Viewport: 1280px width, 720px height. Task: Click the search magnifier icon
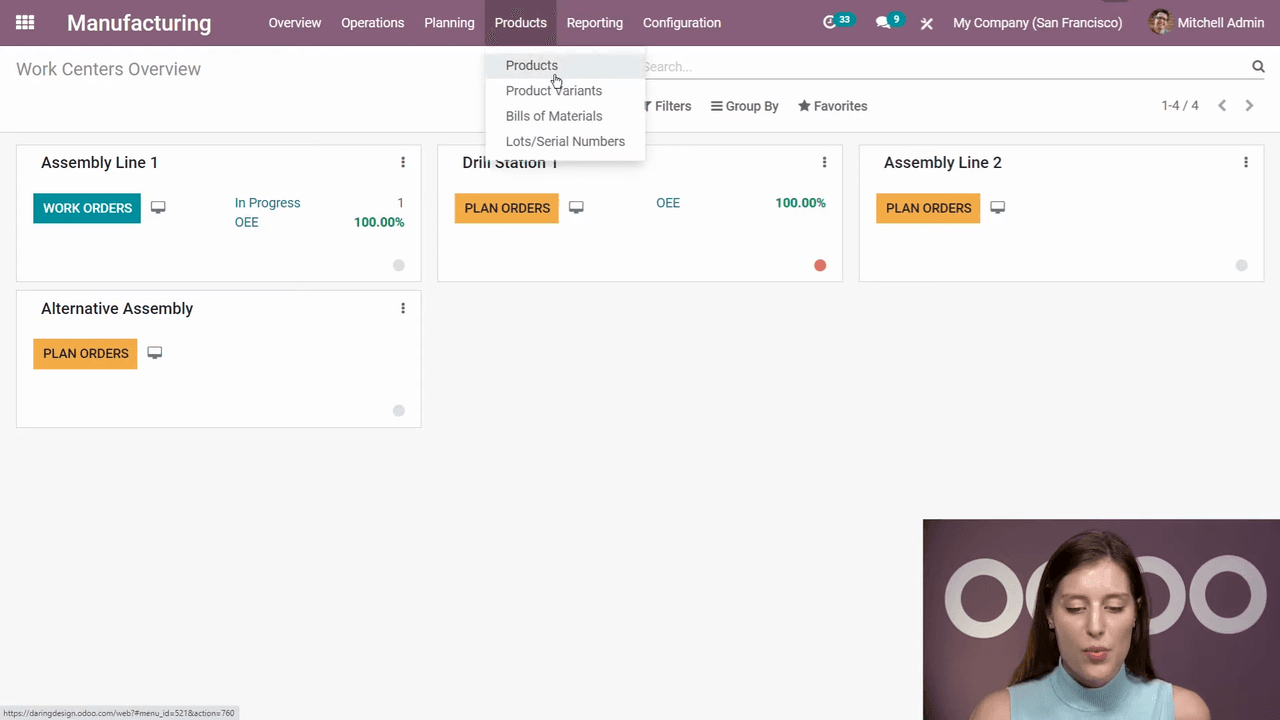[1258, 67]
